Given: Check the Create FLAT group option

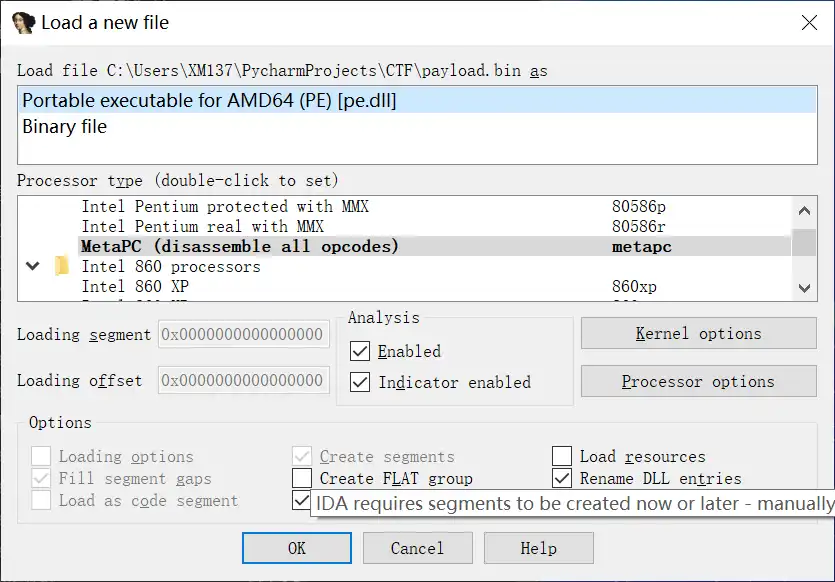Looking at the screenshot, I should coord(302,479).
